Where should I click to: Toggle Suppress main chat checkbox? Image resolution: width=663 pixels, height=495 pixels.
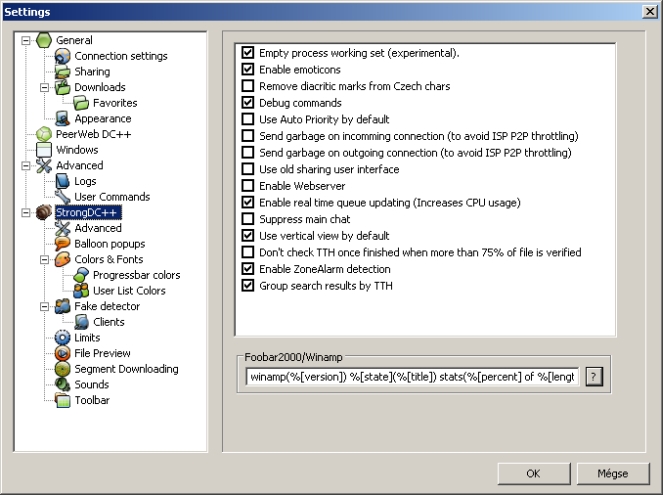click(247, 219)
